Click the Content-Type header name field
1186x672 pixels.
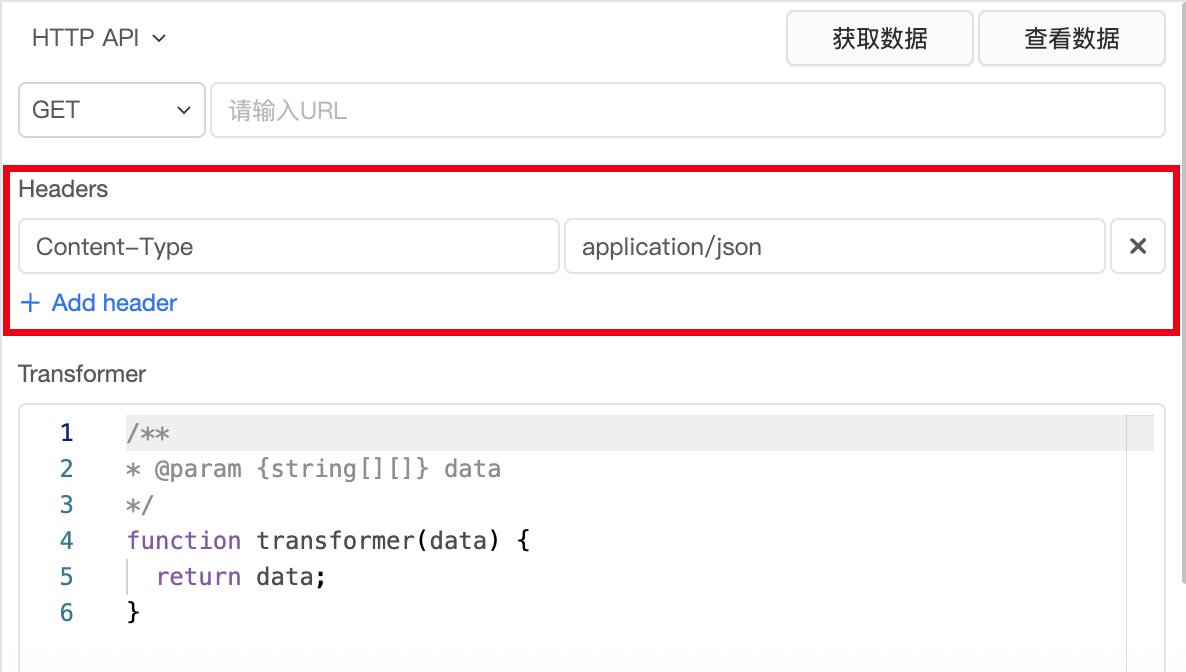click(x=288, y=246)
